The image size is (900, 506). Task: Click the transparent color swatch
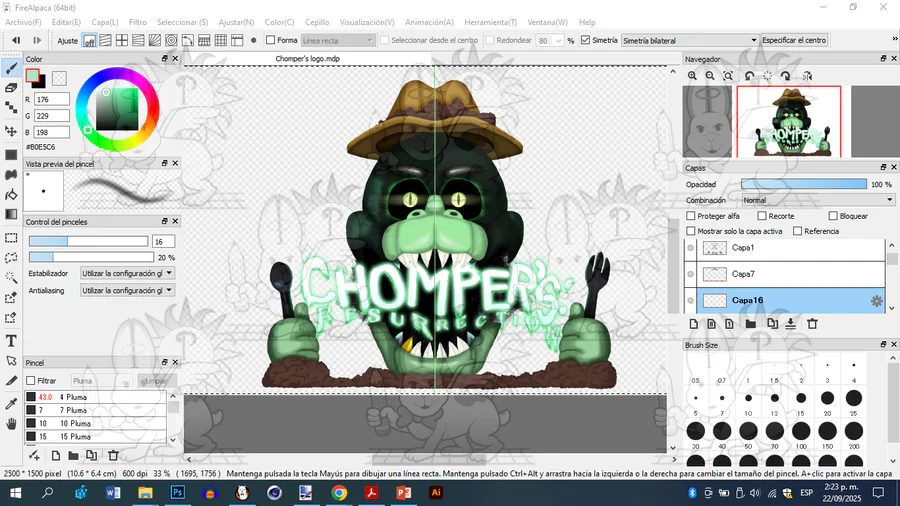click(59, 77)
